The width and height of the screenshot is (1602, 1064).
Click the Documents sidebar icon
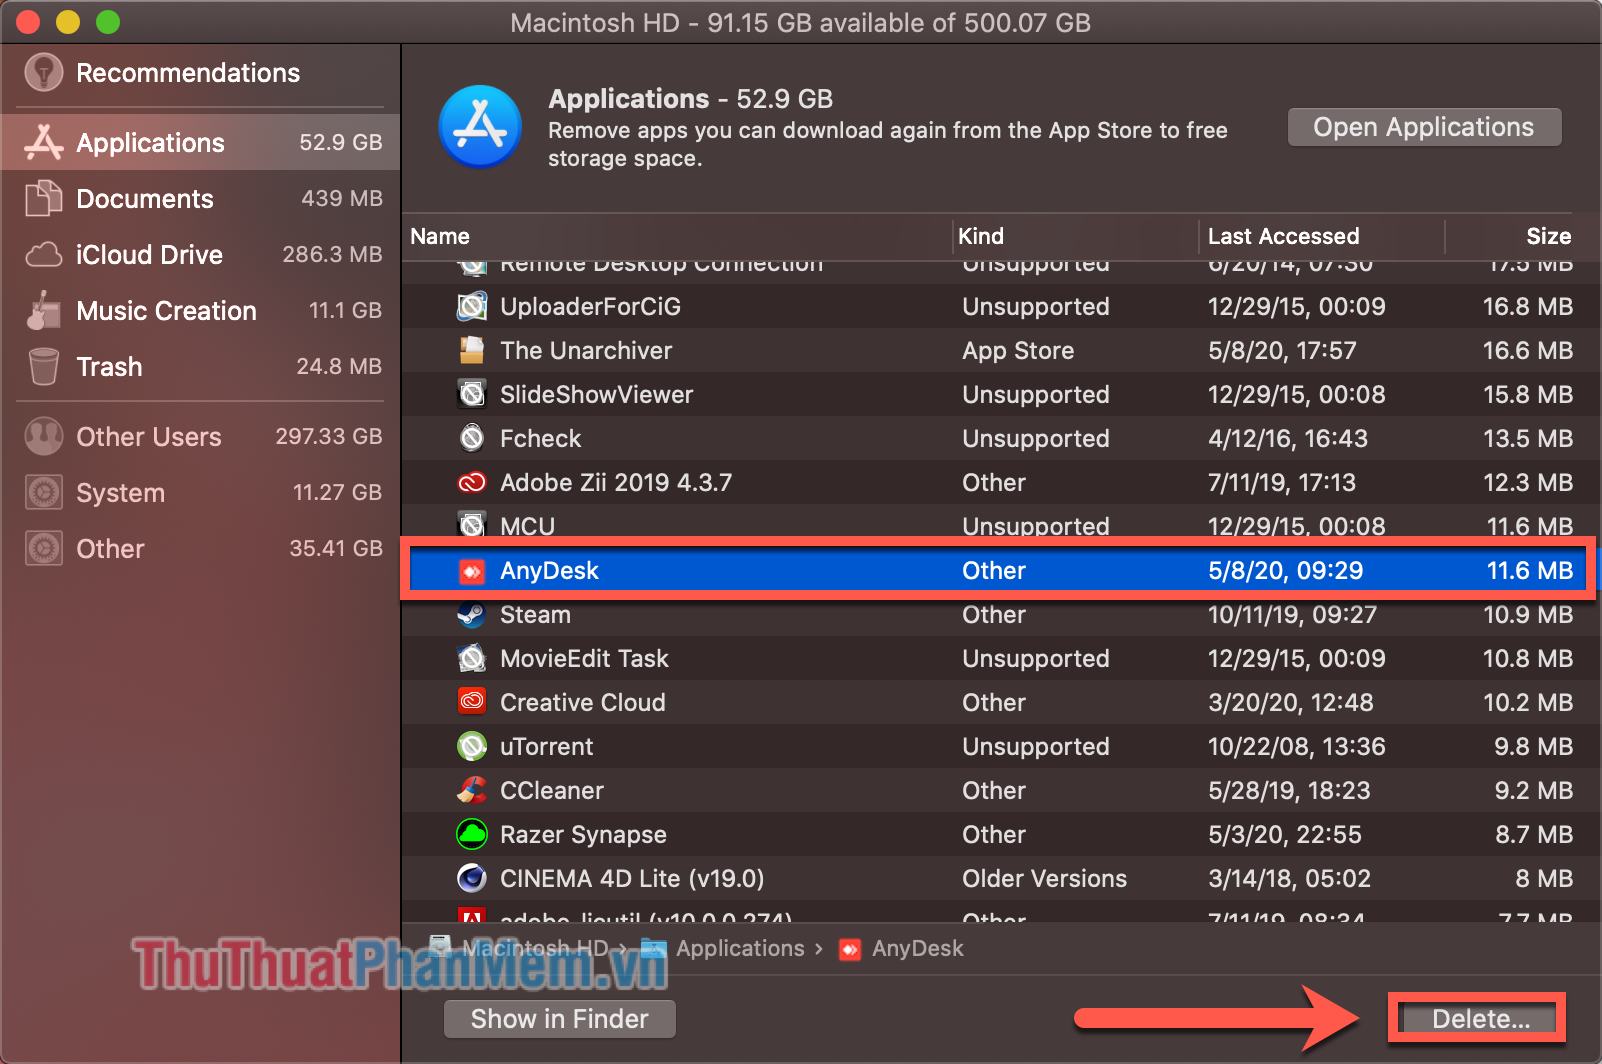pyautogui.click(x=44, y=198)
